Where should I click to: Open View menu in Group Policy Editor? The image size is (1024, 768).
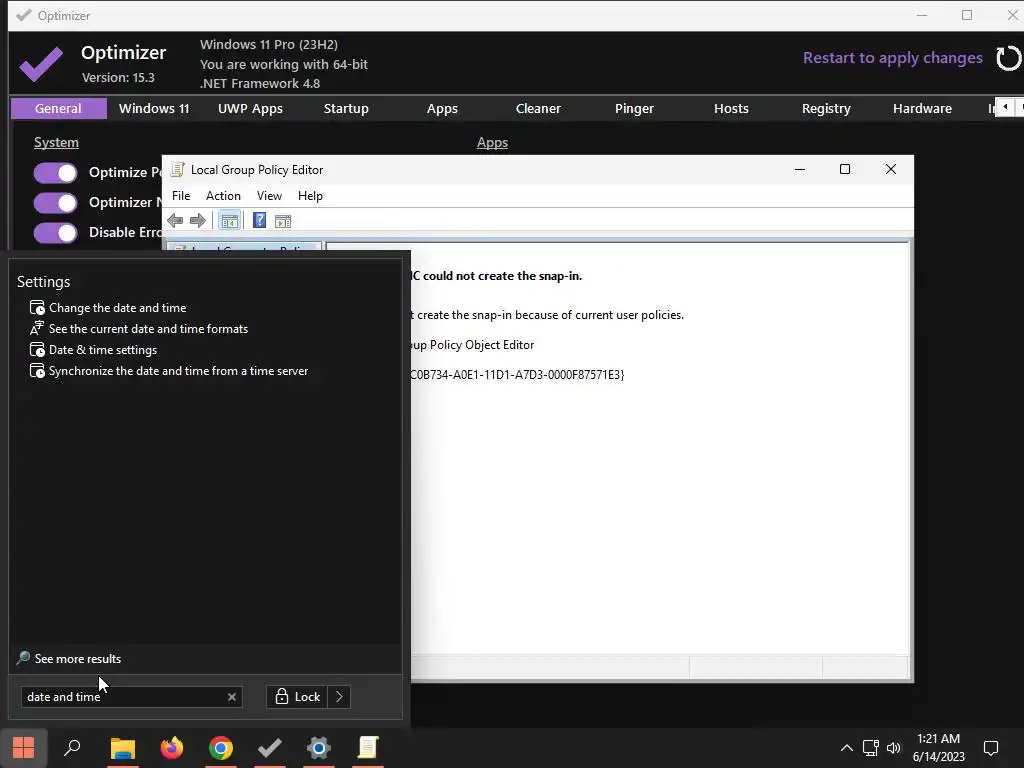269,196
